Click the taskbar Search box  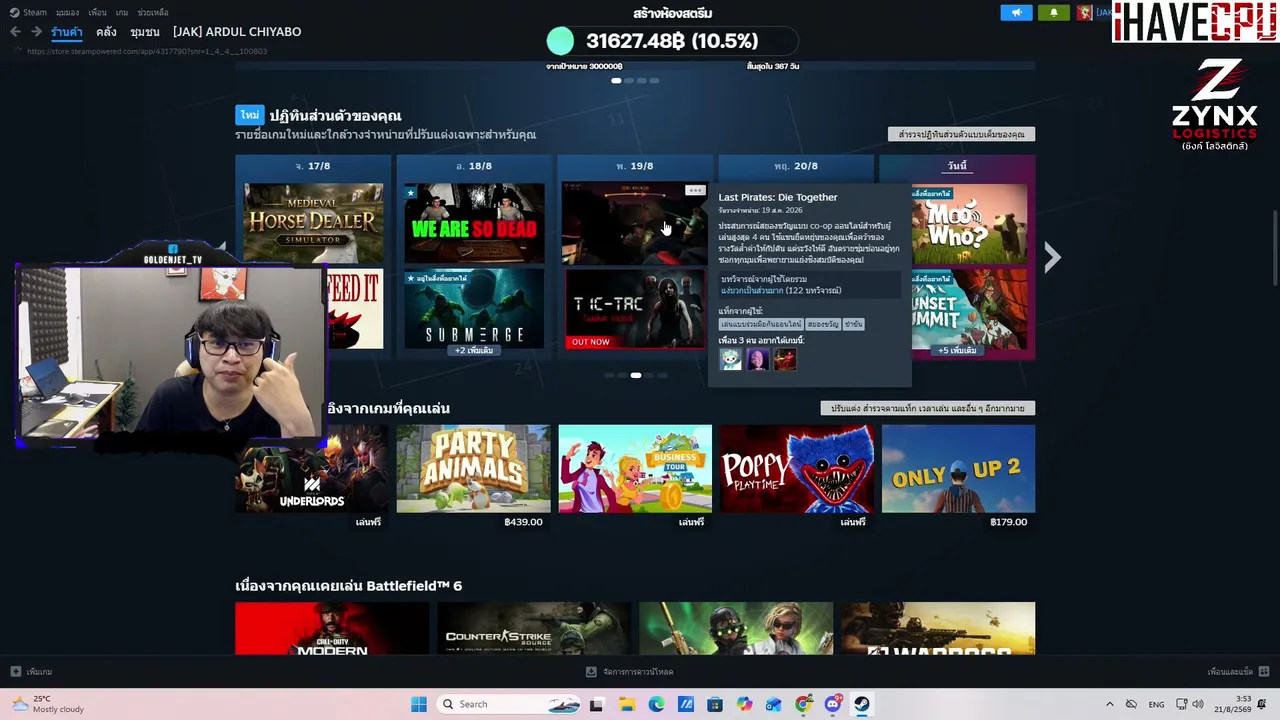[510, 704]
